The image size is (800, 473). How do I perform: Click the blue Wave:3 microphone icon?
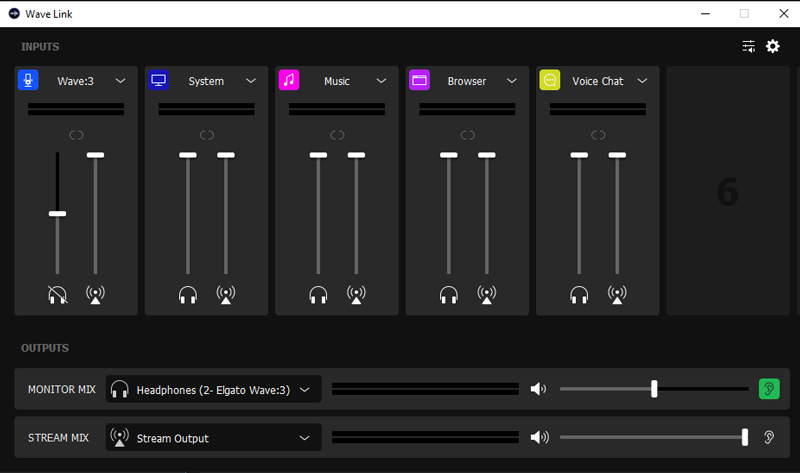[28, 81]
